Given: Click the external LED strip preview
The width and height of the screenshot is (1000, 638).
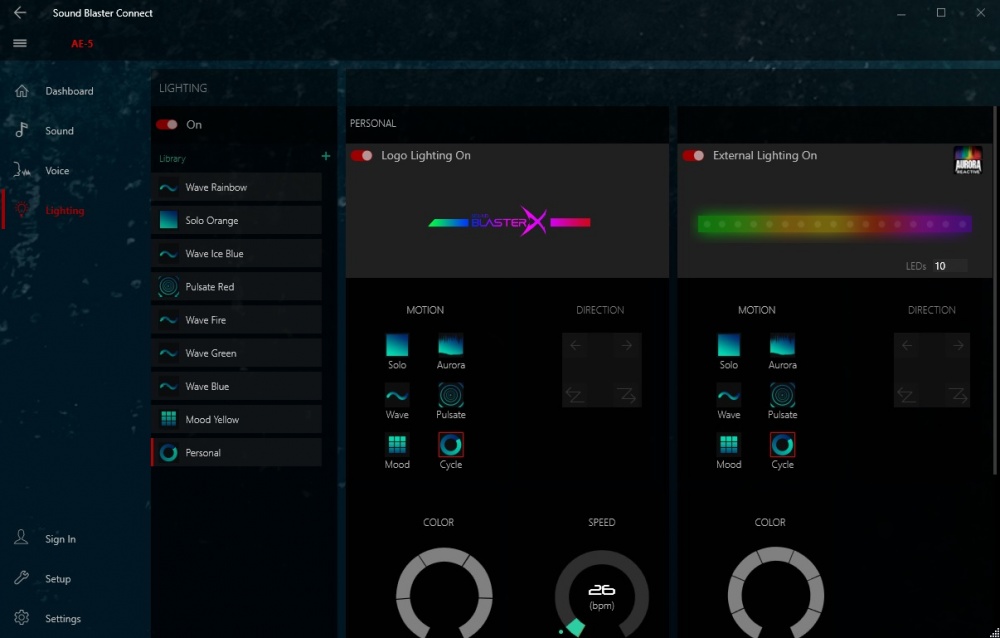Looking at the screenshot, I should (835, 224).
